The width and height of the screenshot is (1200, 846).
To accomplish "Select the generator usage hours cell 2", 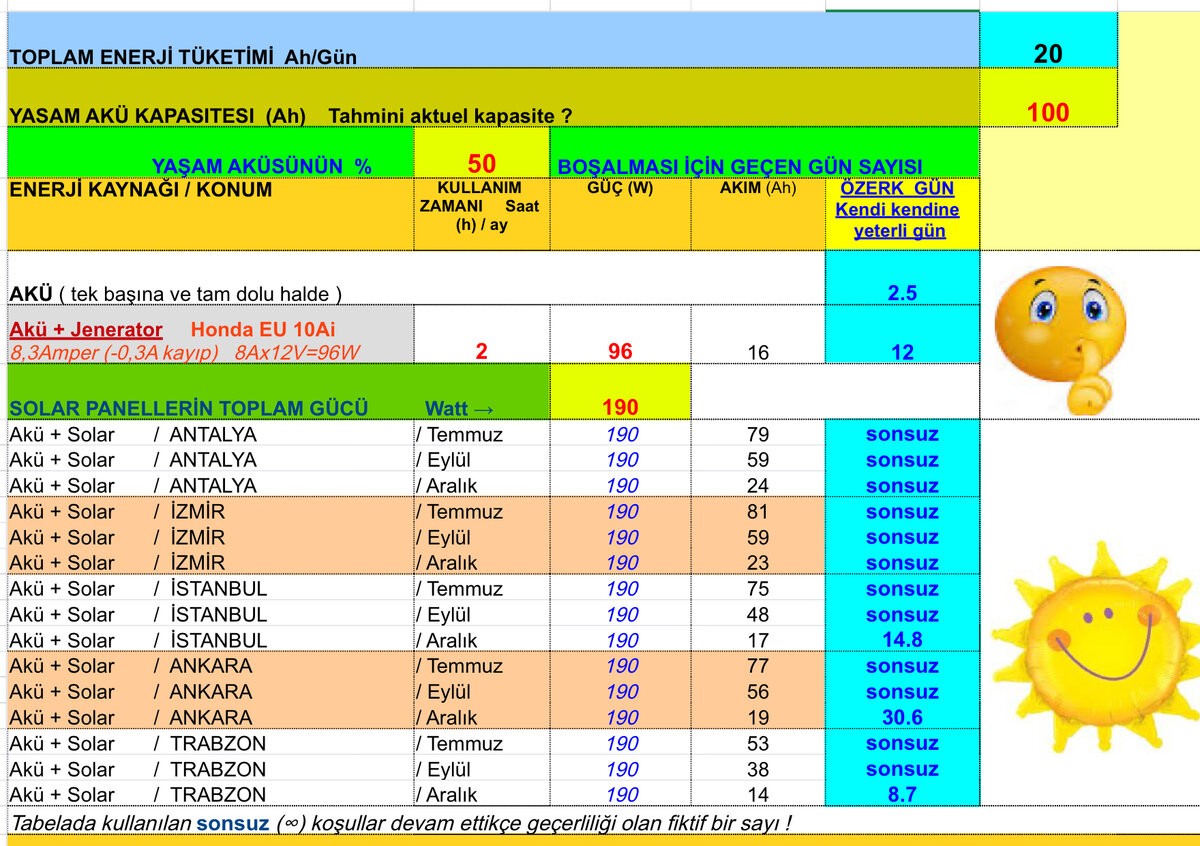I will coord(481,352).
